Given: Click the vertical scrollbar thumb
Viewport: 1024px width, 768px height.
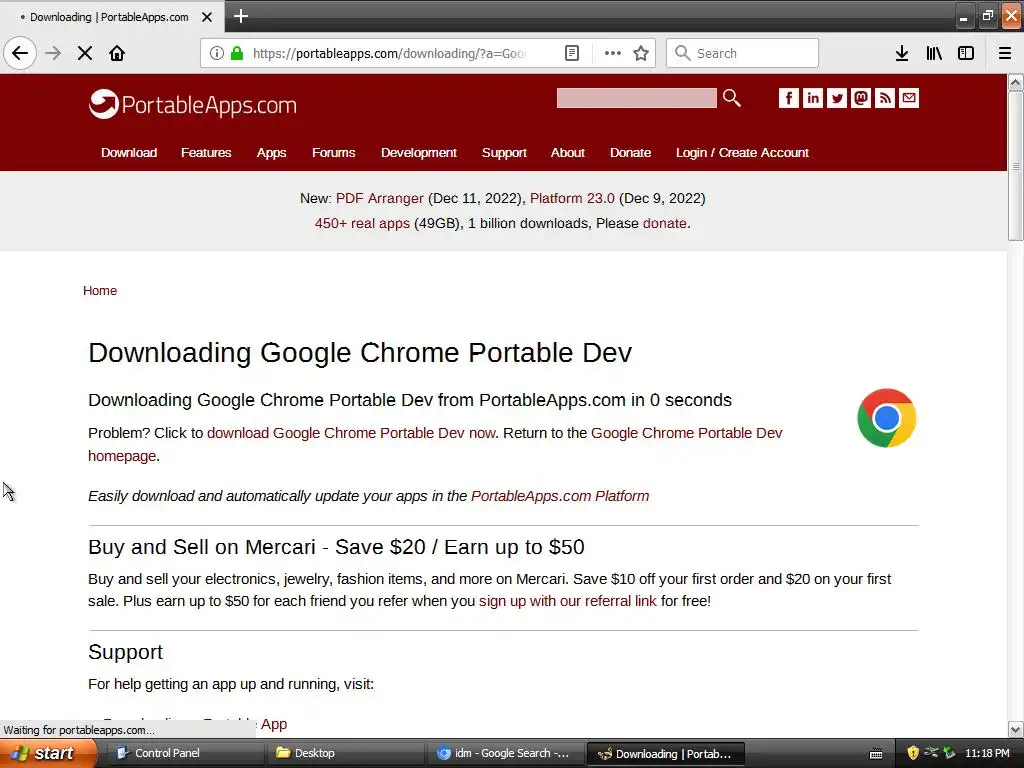Looking at the screenshot, I should tap(1016, 166).
